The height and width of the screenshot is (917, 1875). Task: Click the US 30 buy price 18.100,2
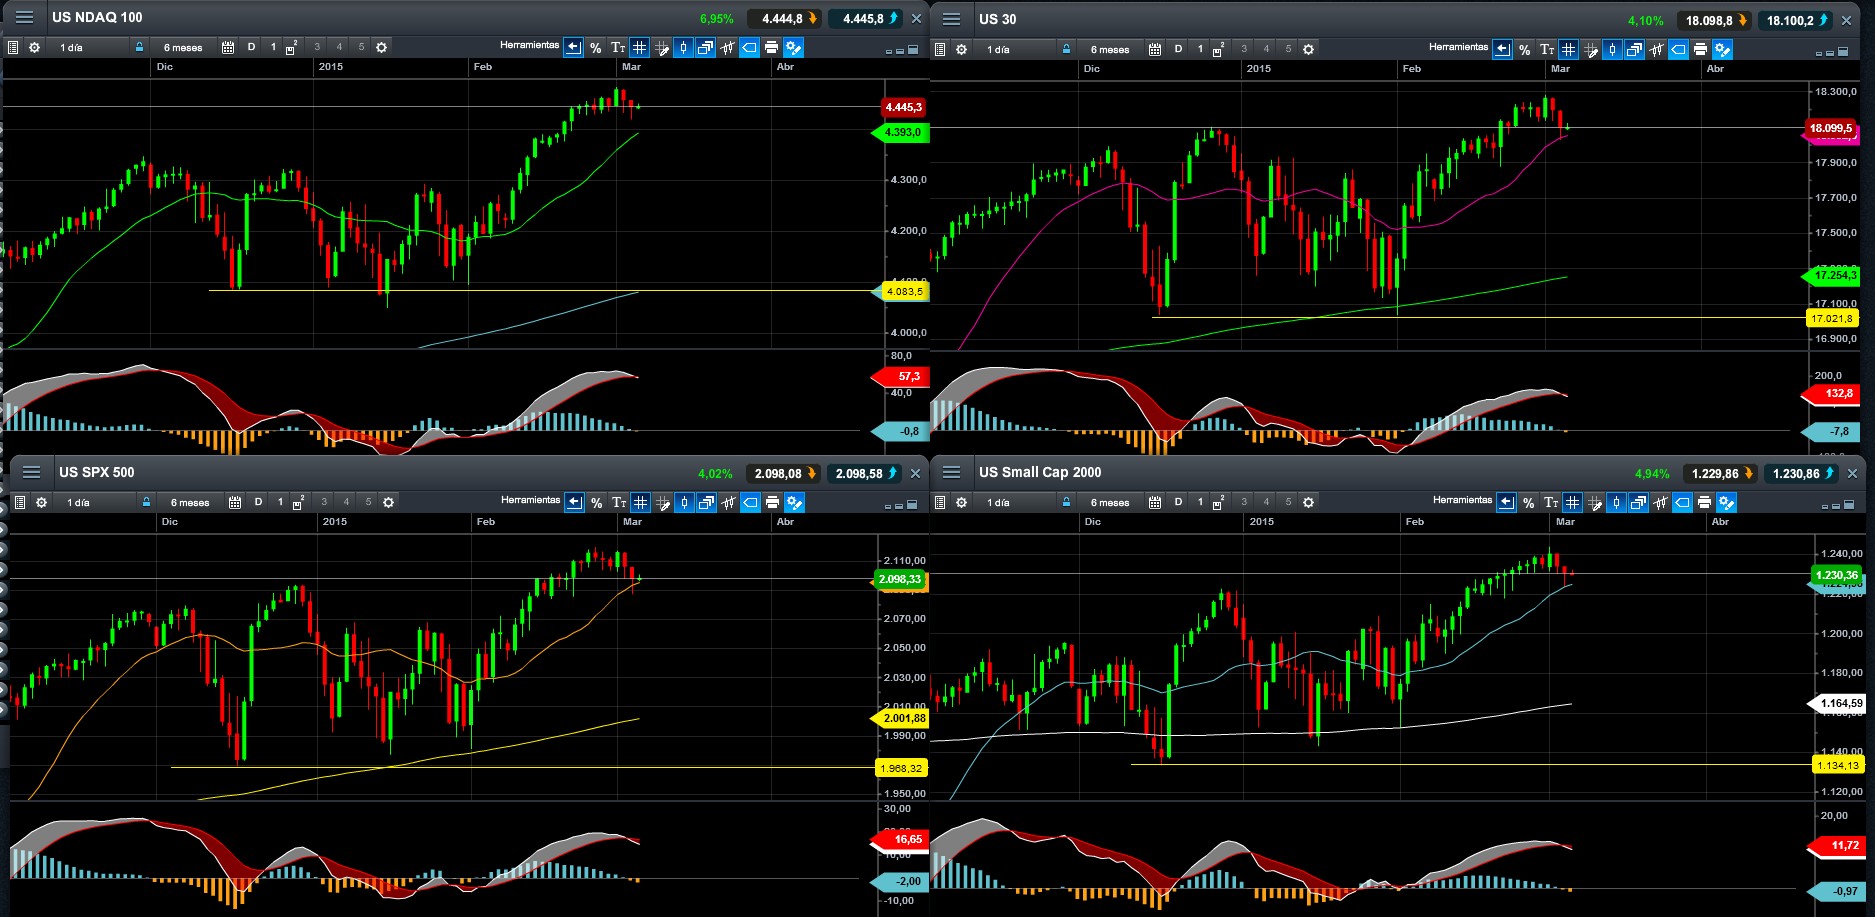1795,20
